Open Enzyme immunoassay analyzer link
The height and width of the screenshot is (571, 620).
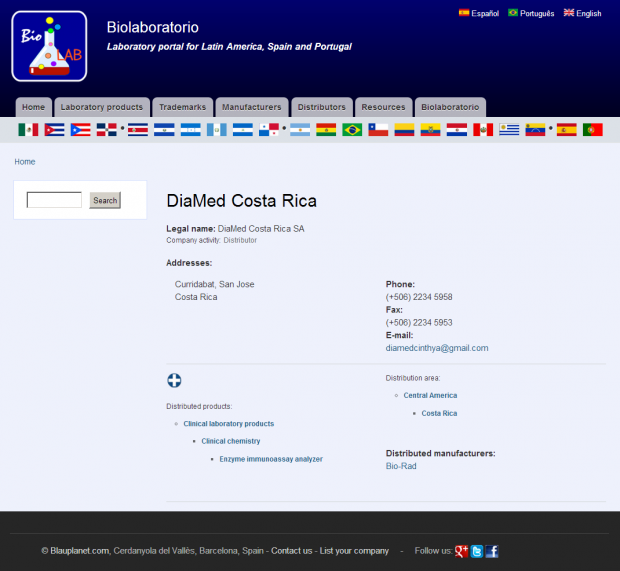tap(271, 459)
